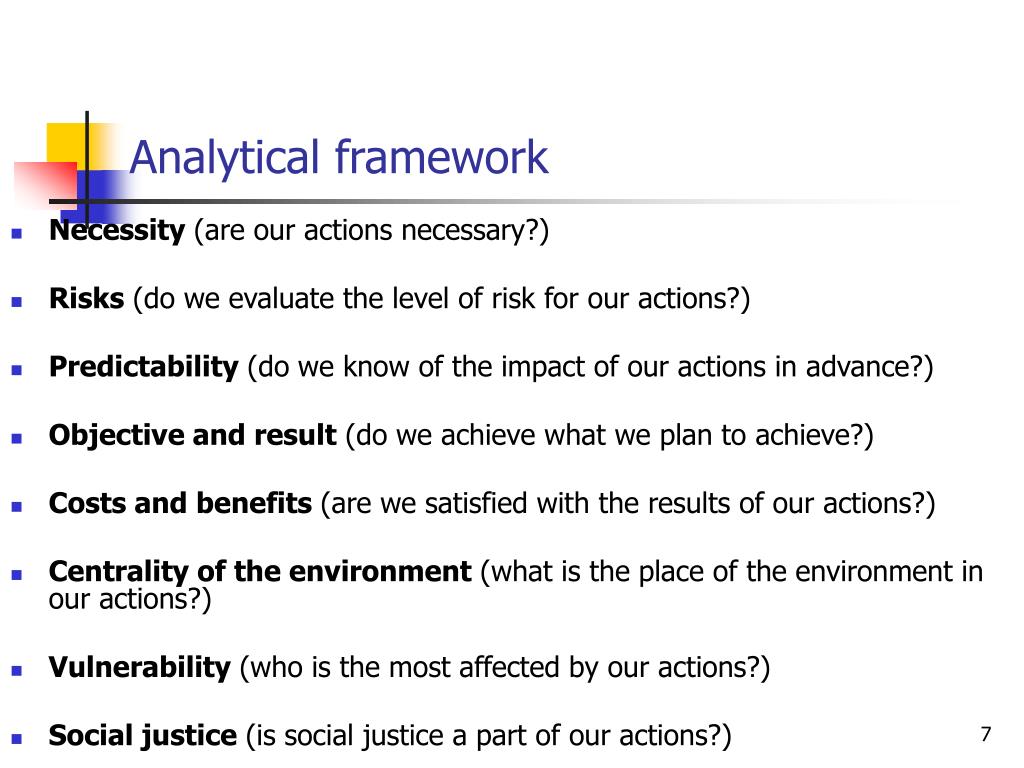Click the 'Costs and benefits' bold text
Screen dimensions: 1024x768
coord(180,504)
